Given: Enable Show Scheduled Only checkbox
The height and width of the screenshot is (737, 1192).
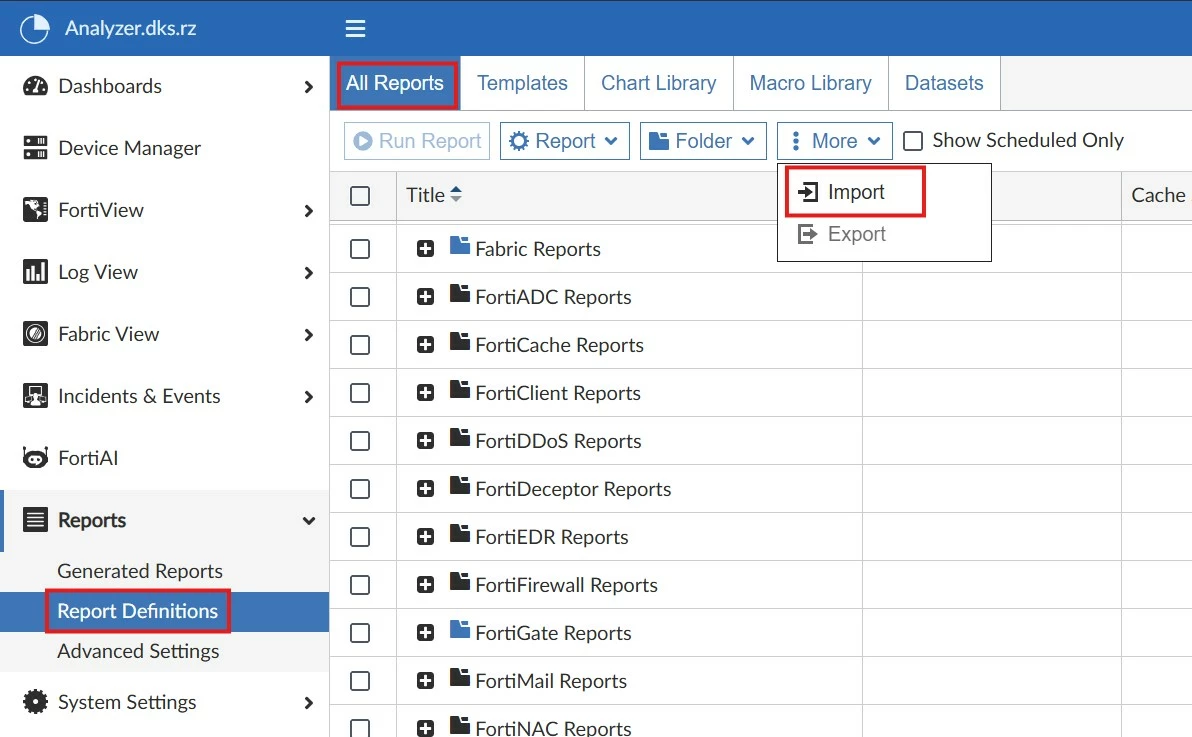Looking at the screenshot, I should pos(913,141).
